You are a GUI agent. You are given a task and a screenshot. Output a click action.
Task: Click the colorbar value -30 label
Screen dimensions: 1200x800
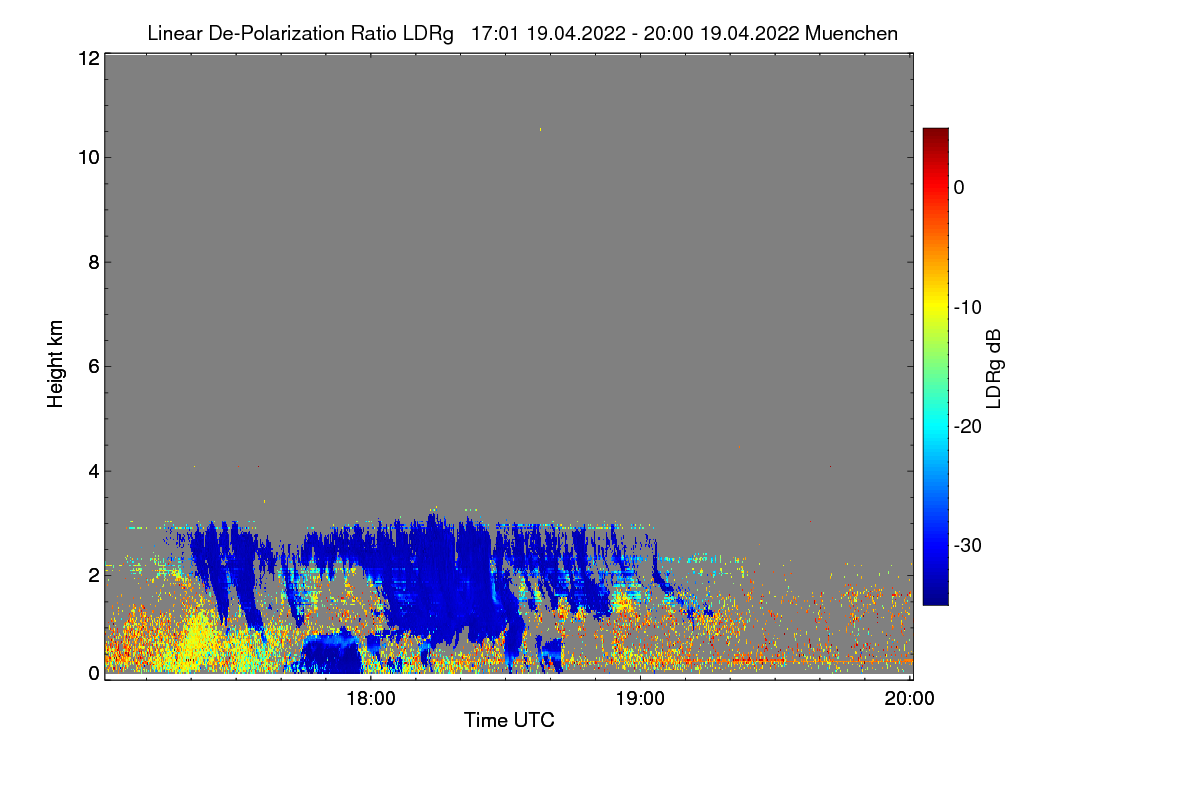(966, 546)
